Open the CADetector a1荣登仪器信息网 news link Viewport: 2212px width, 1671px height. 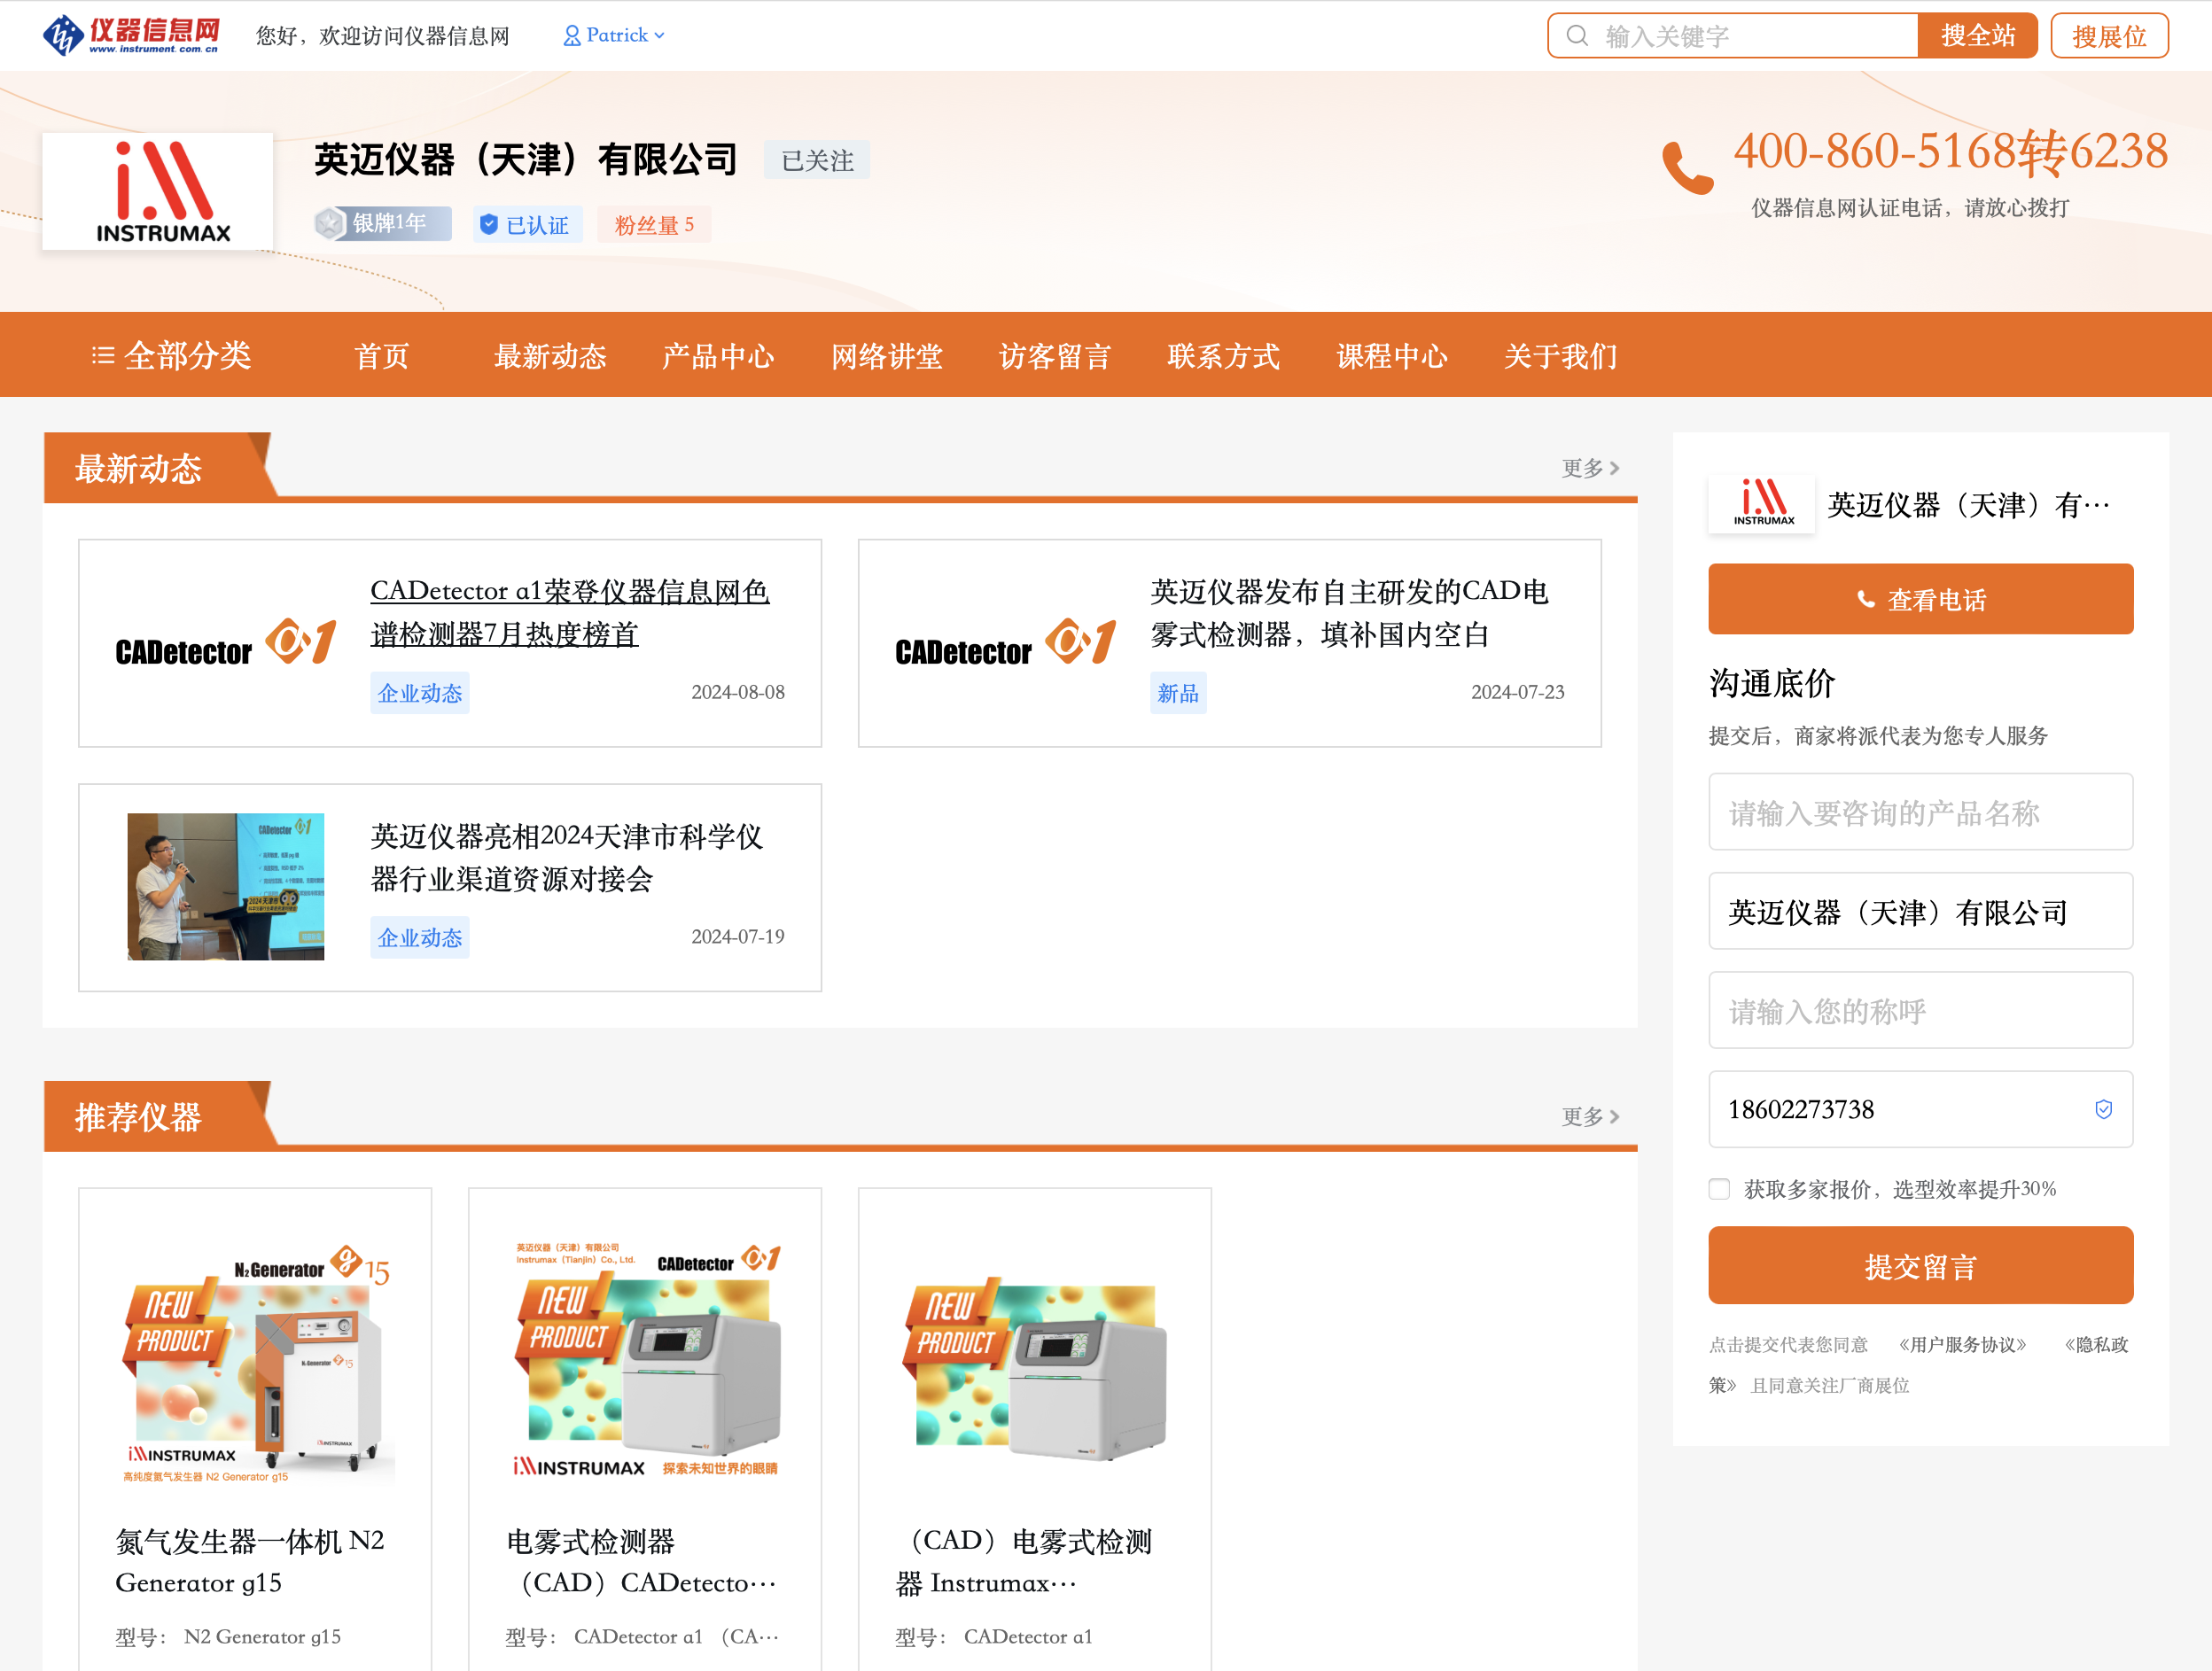(x=570, y=612)
